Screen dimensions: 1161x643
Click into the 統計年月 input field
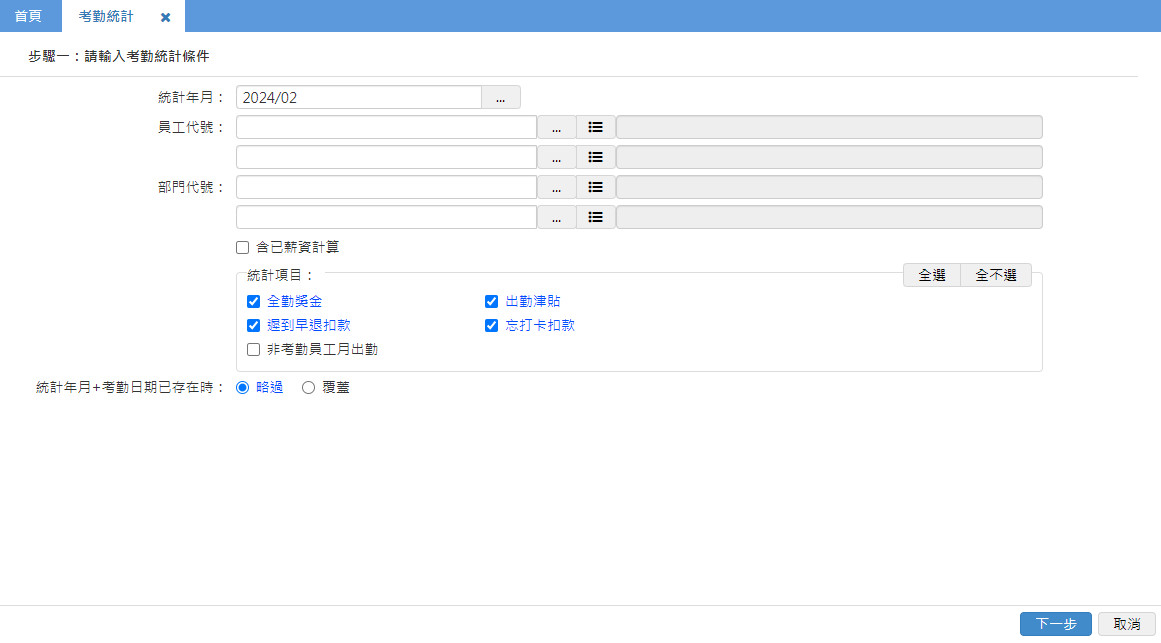358,97
